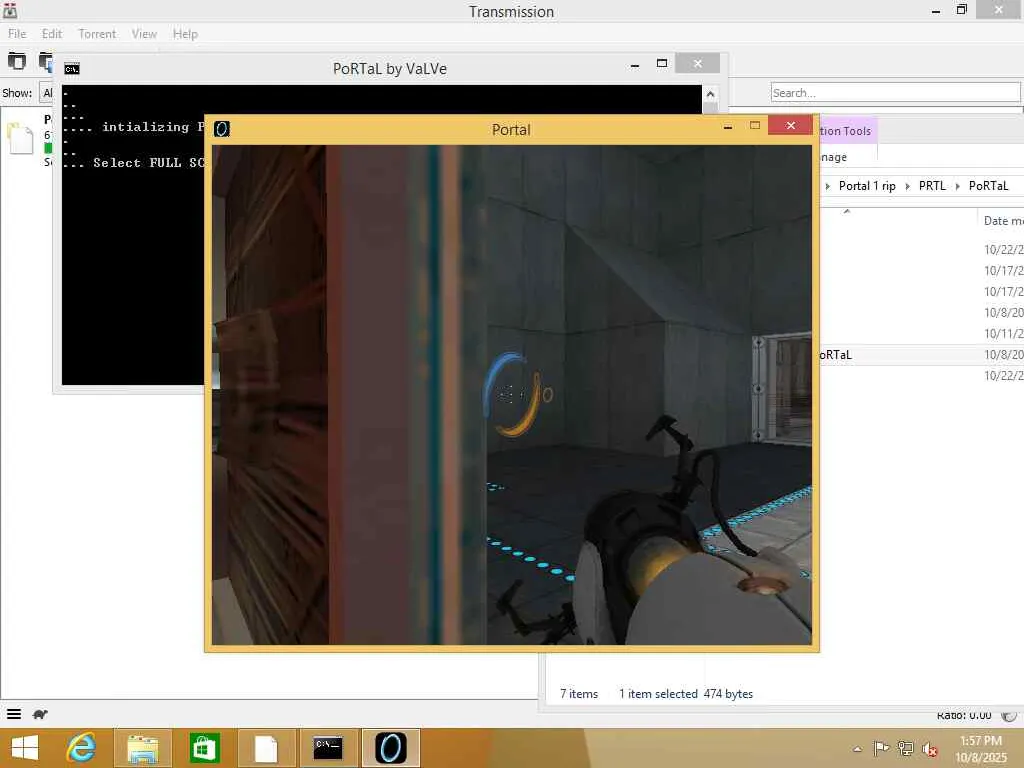Open File Explorer from taskbar
Screen dimensions: 1024x768
click(142, 748)
